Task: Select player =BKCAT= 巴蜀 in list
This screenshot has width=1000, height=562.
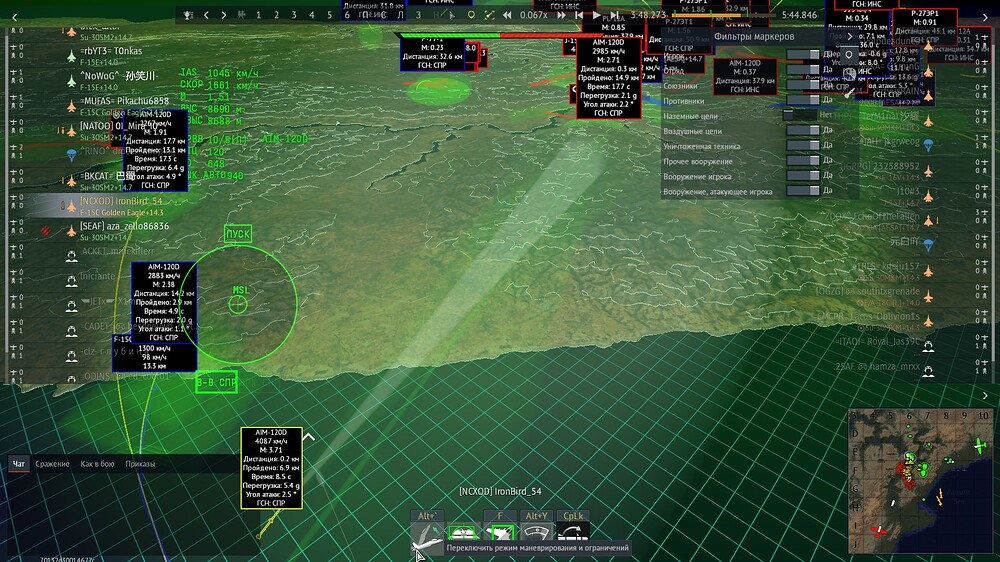Action: coord(107,176)
